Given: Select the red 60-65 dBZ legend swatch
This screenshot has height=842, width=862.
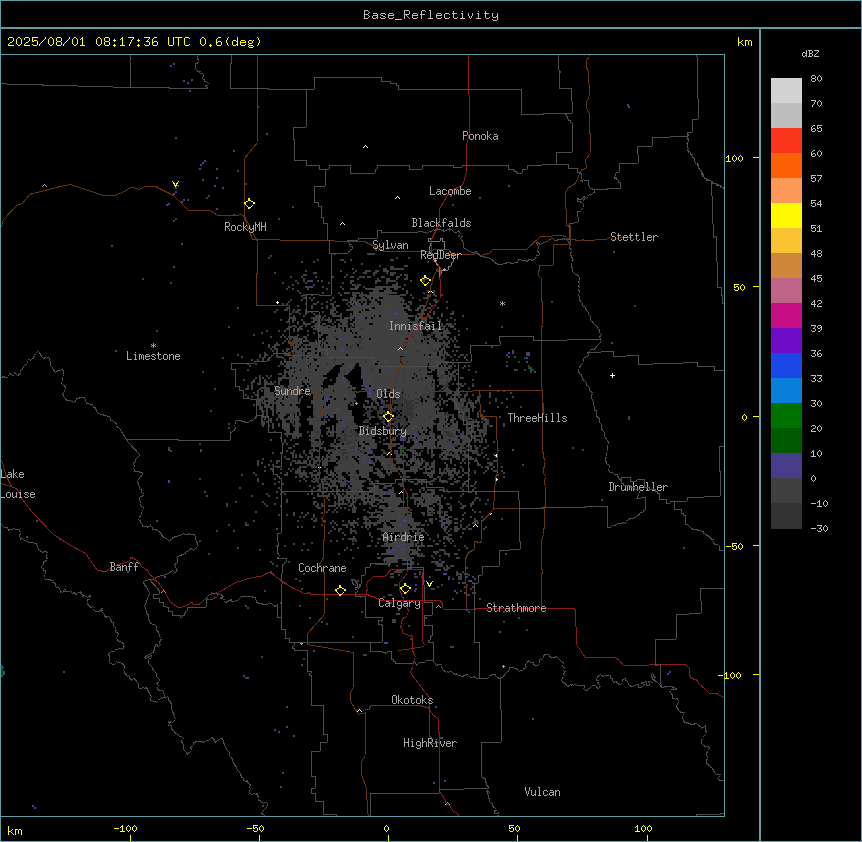Looking at the screenshot, I should coord(786,140).
